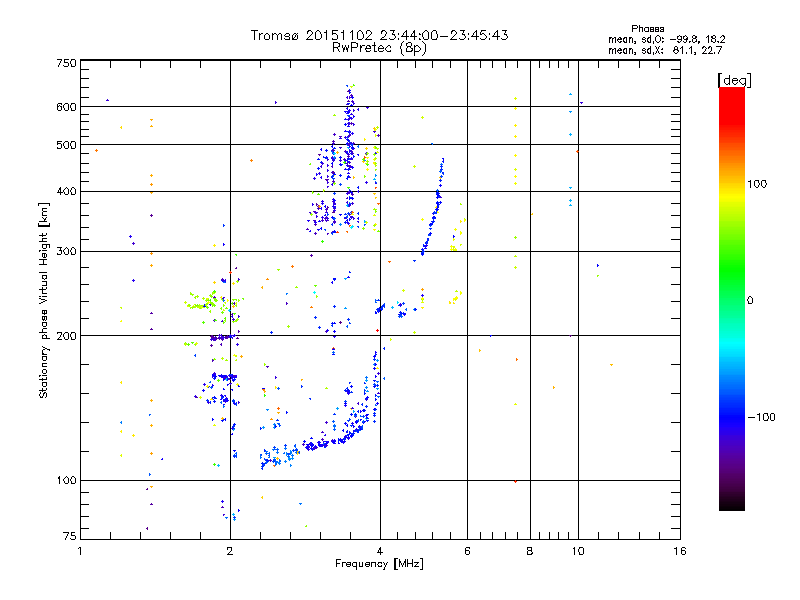Click the y-axis tick label '300'

[67, 252]
